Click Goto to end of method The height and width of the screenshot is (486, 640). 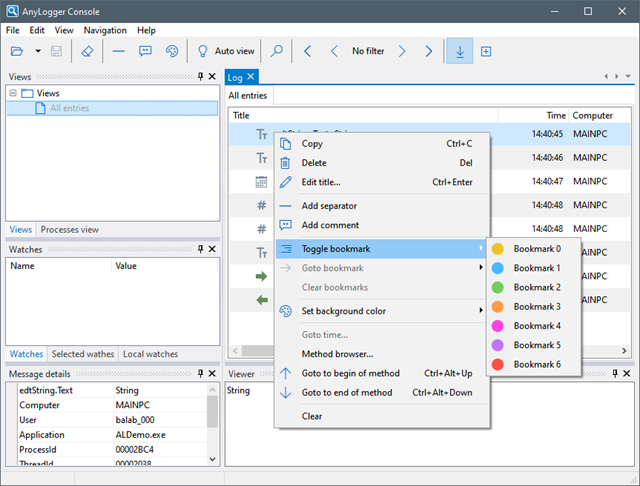coord(346,393)
